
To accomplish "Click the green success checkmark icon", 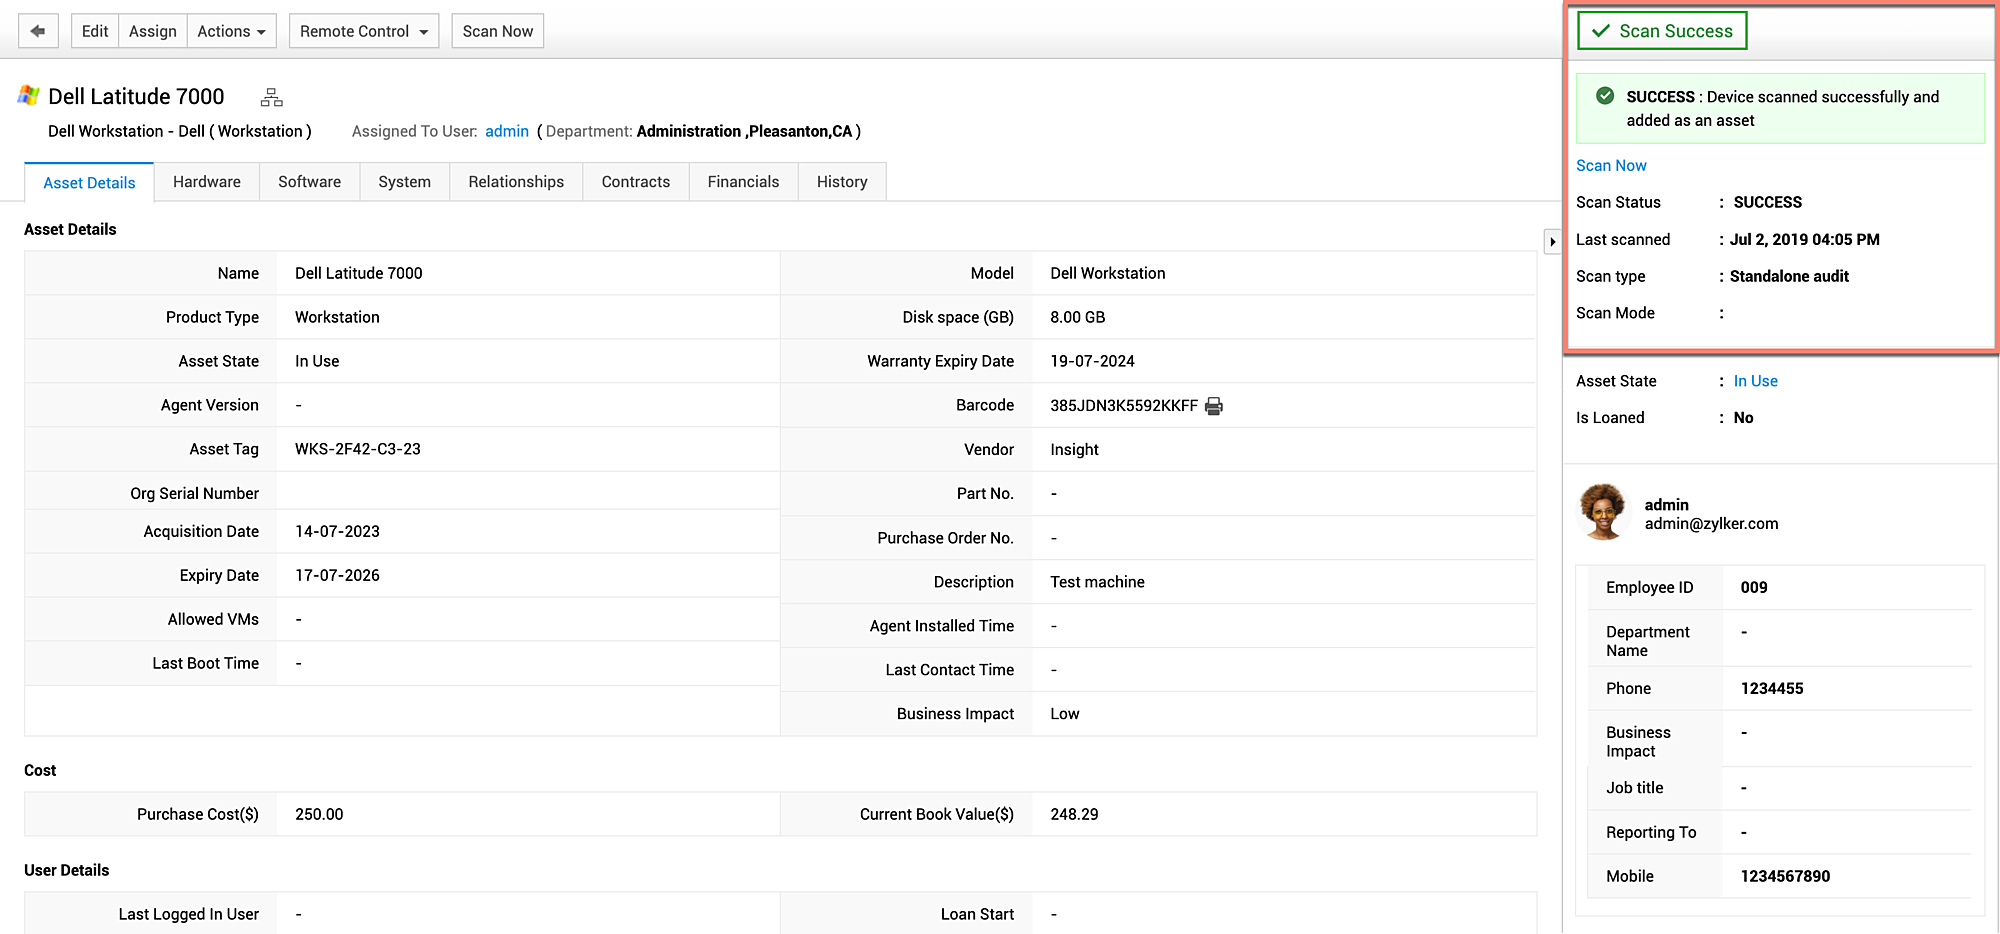I will point(1605,96).
